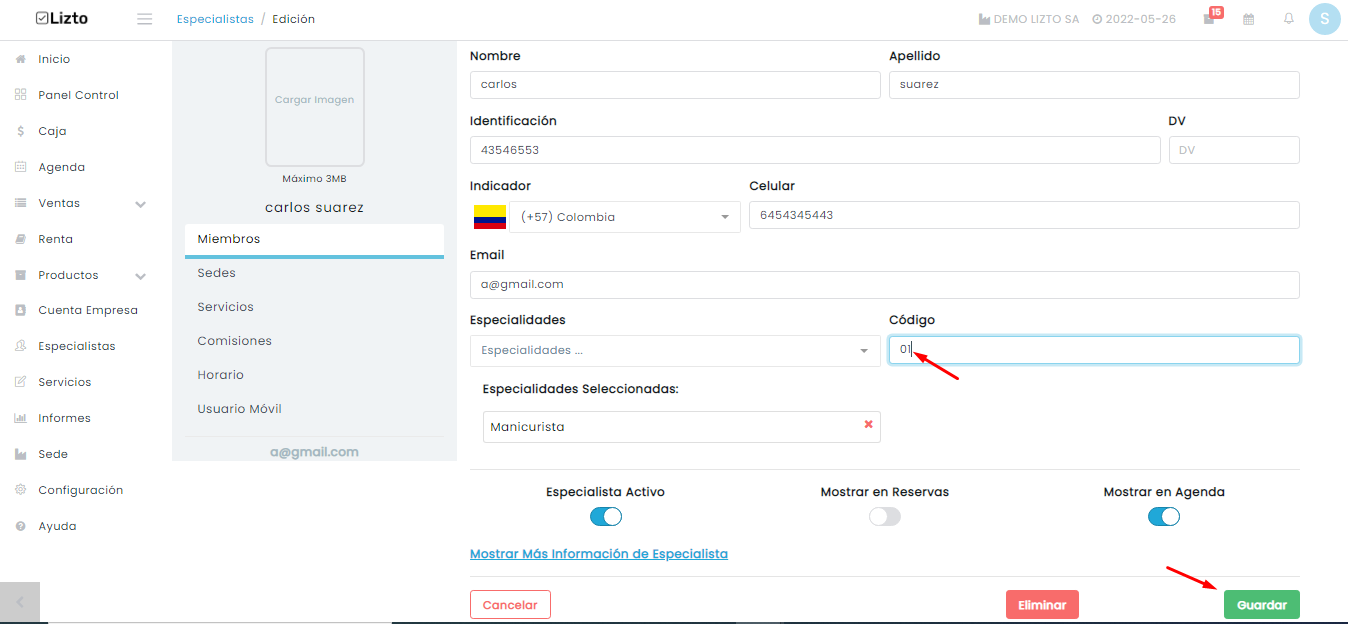This screenshot has height=624, width=1348.
Task: Open Configuración gear in sidebar
Action: tap(20, 490)
